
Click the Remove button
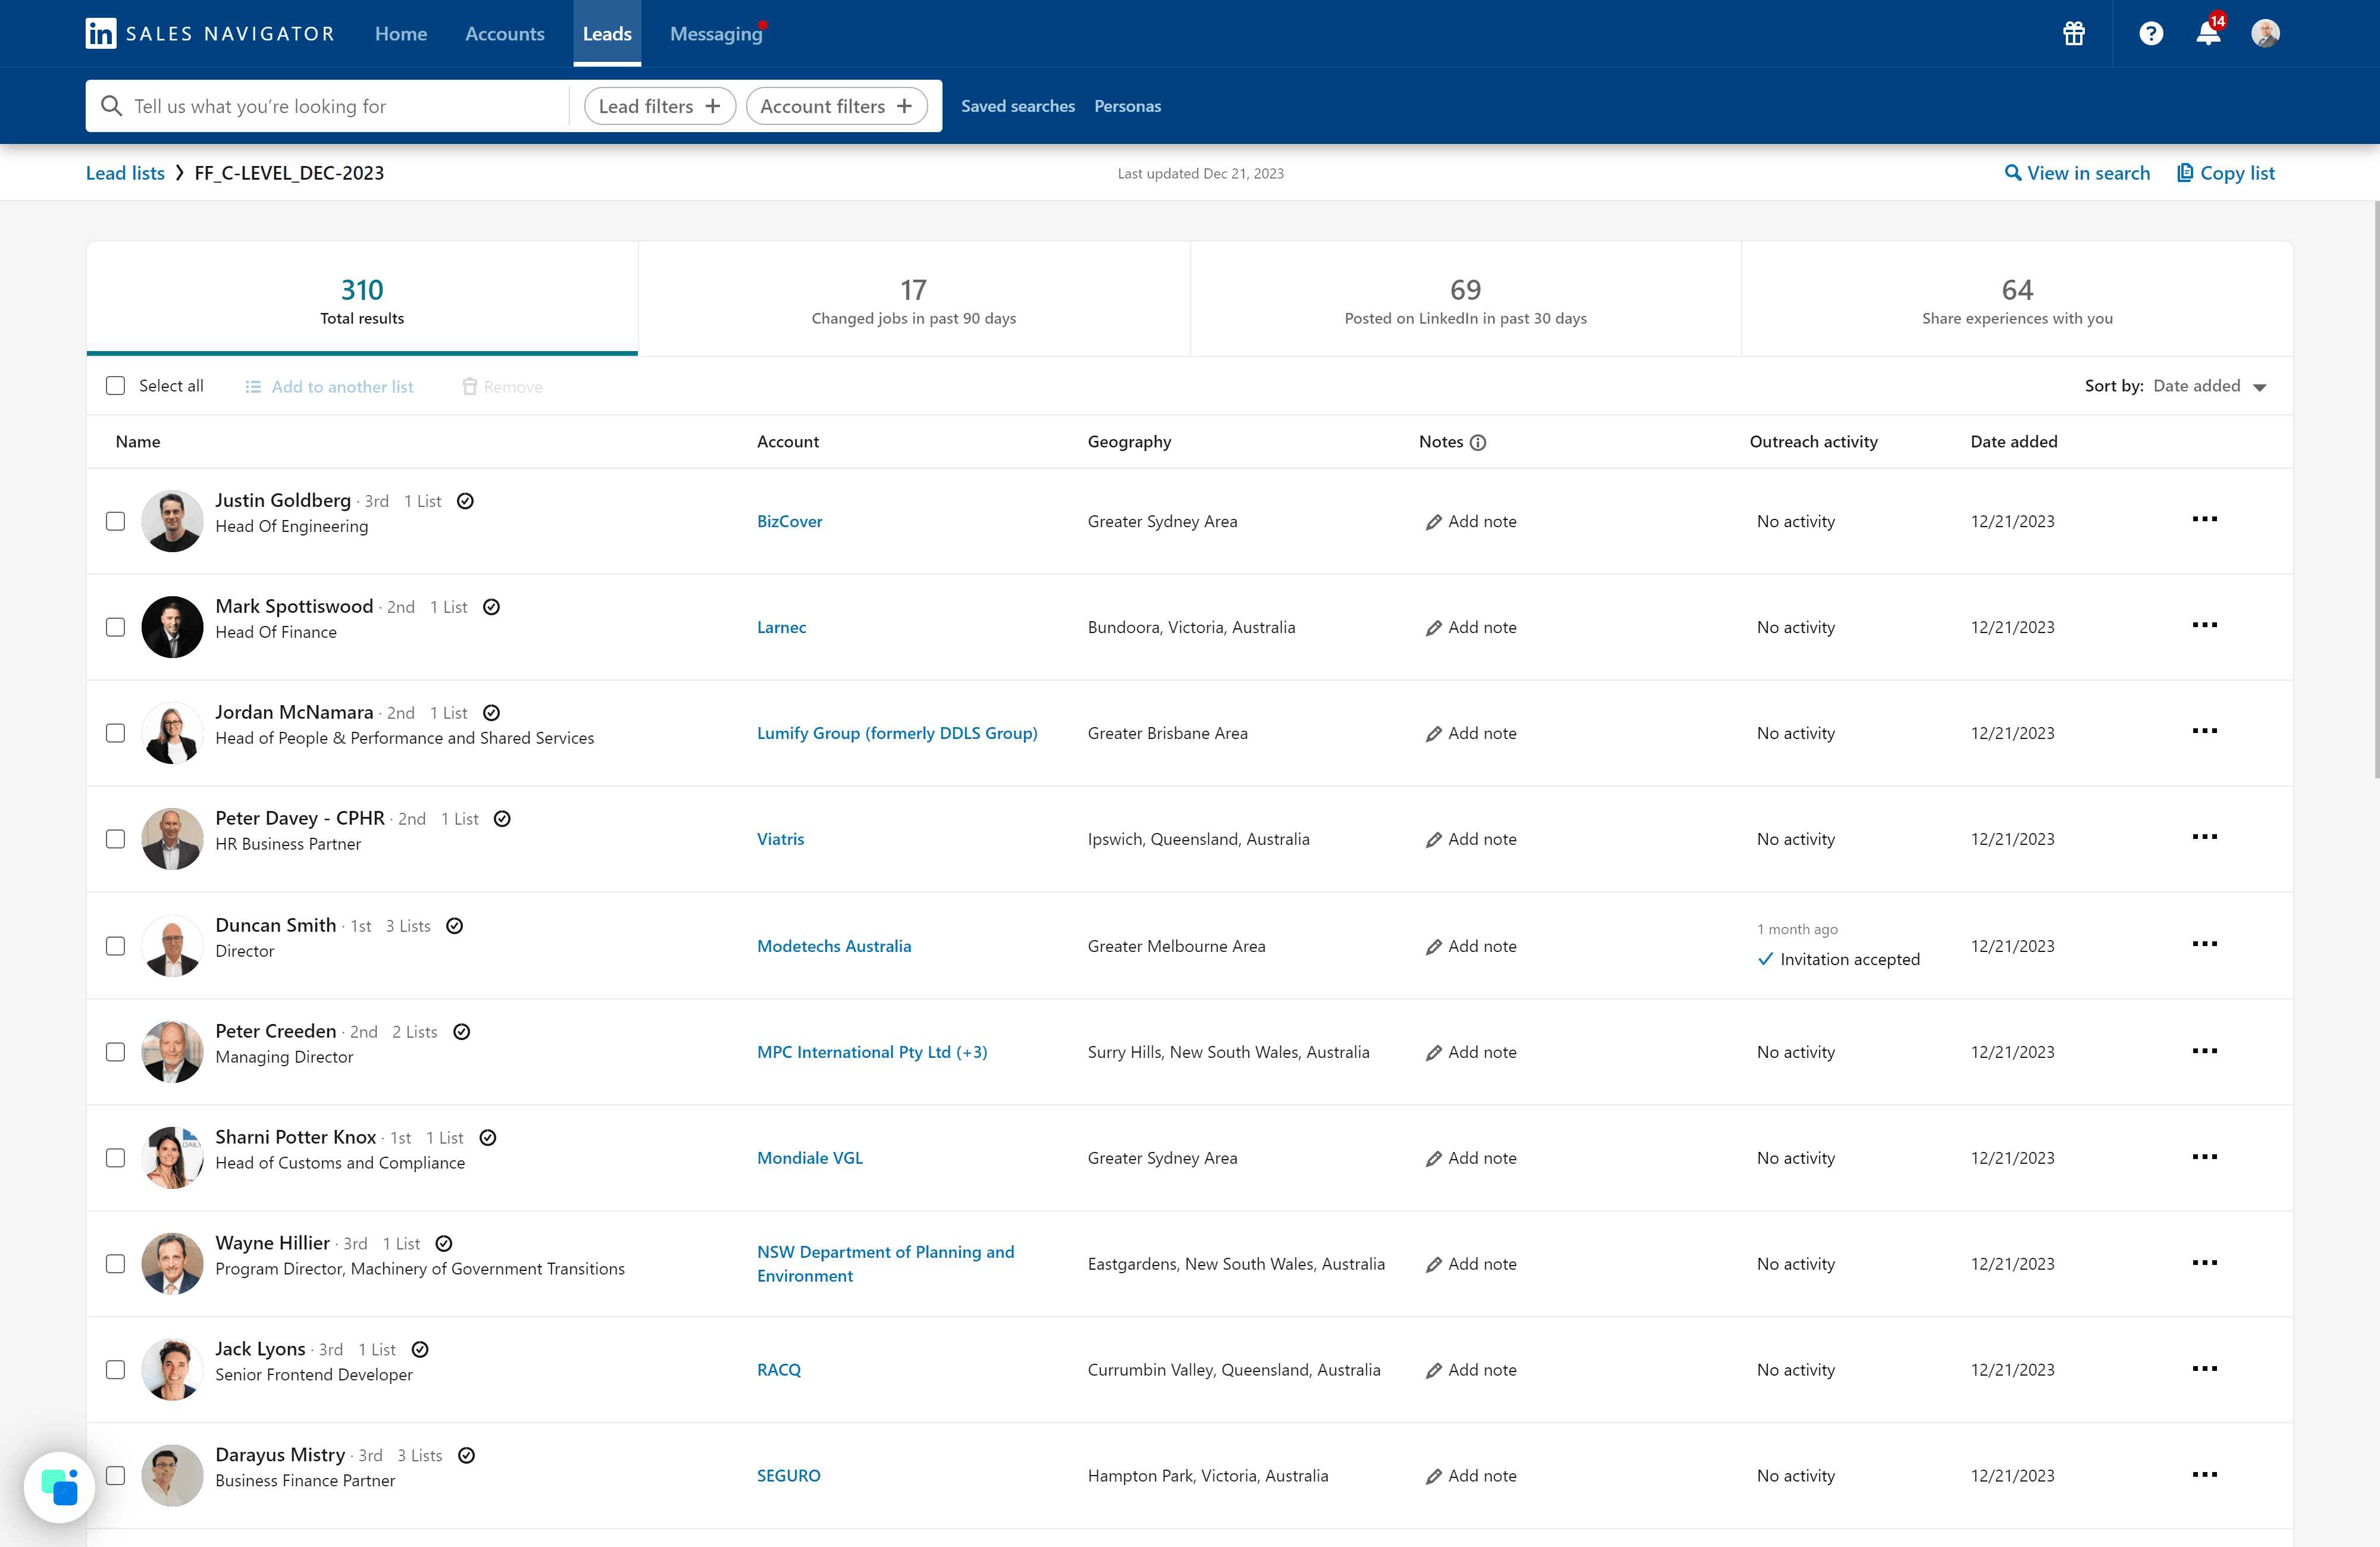[x=502, y=387]
